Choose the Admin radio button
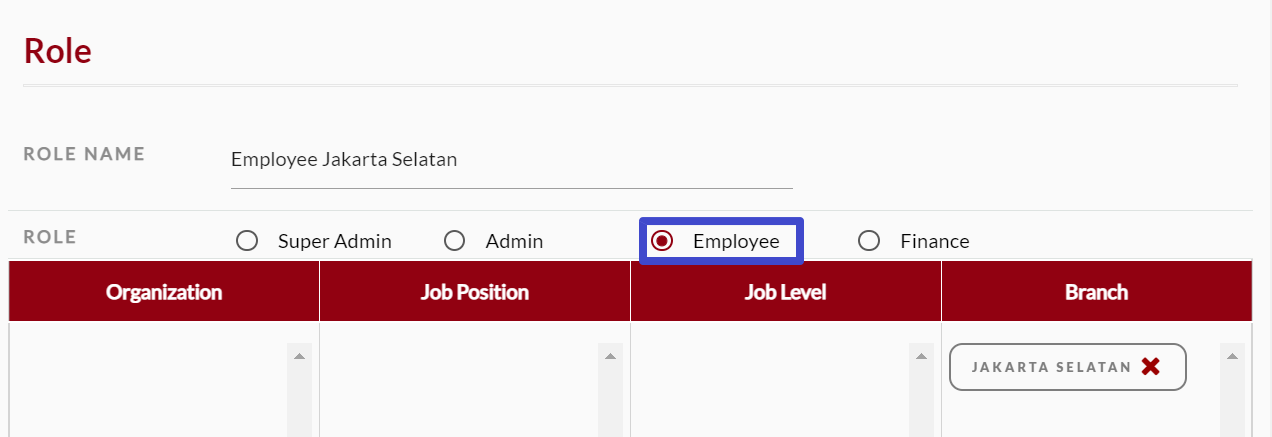The width and height of the screenshot is (1272, 437). (x=455, y=241)
